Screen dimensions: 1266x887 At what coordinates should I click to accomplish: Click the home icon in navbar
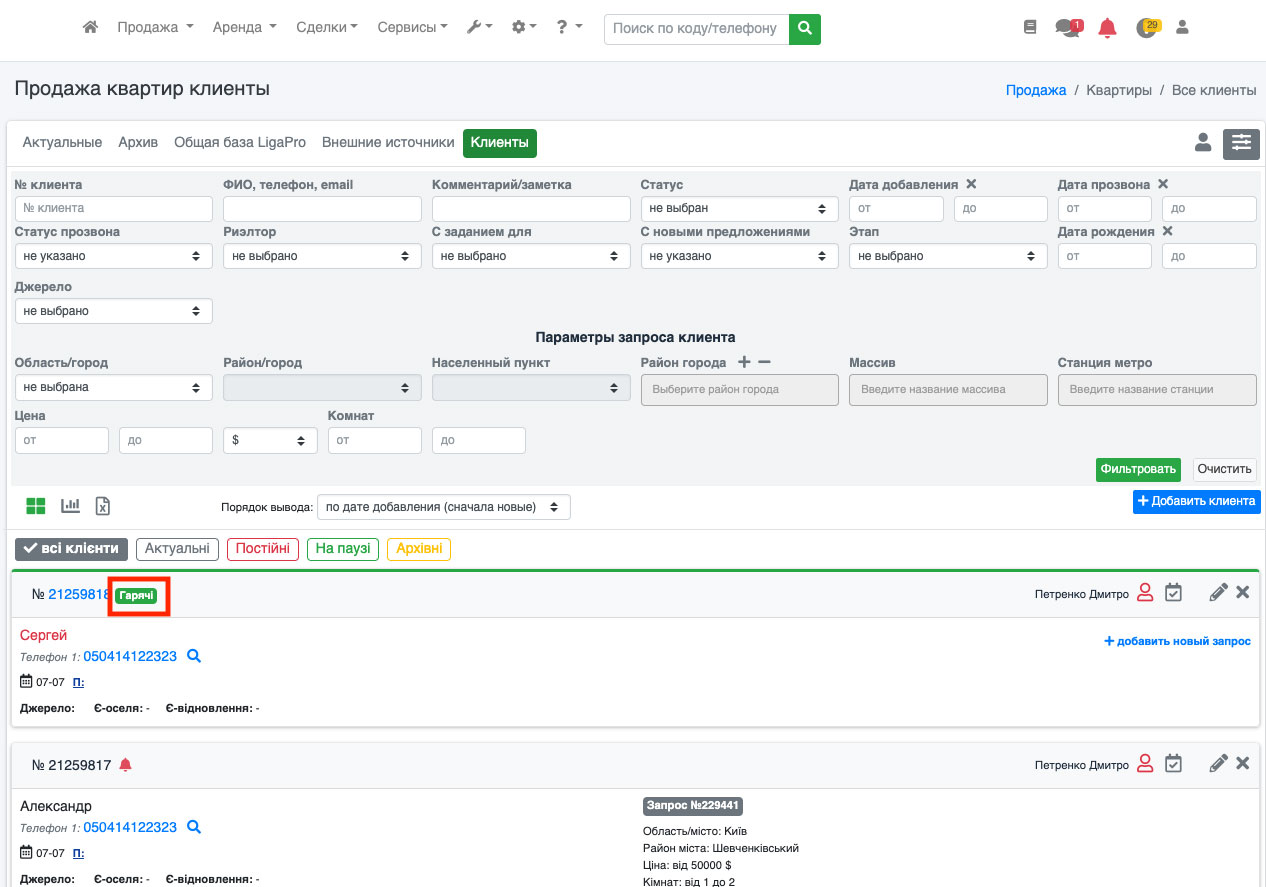click(90, 28)
